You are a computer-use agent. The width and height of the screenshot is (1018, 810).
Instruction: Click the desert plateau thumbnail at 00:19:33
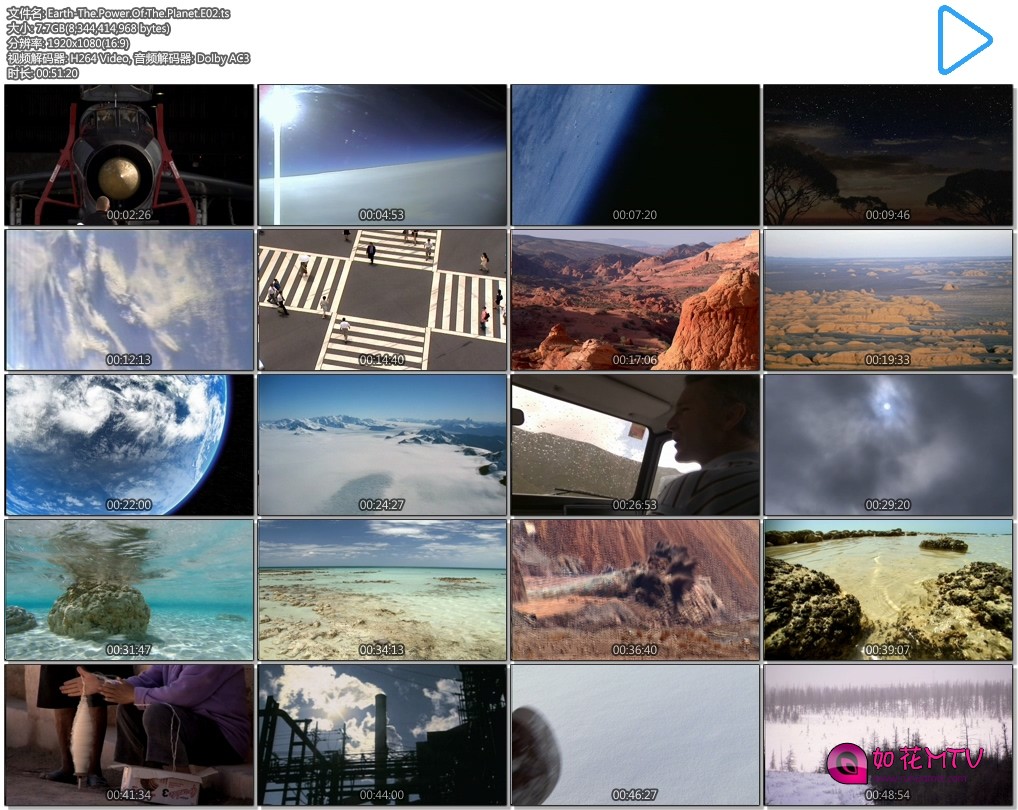pos(888,300)
